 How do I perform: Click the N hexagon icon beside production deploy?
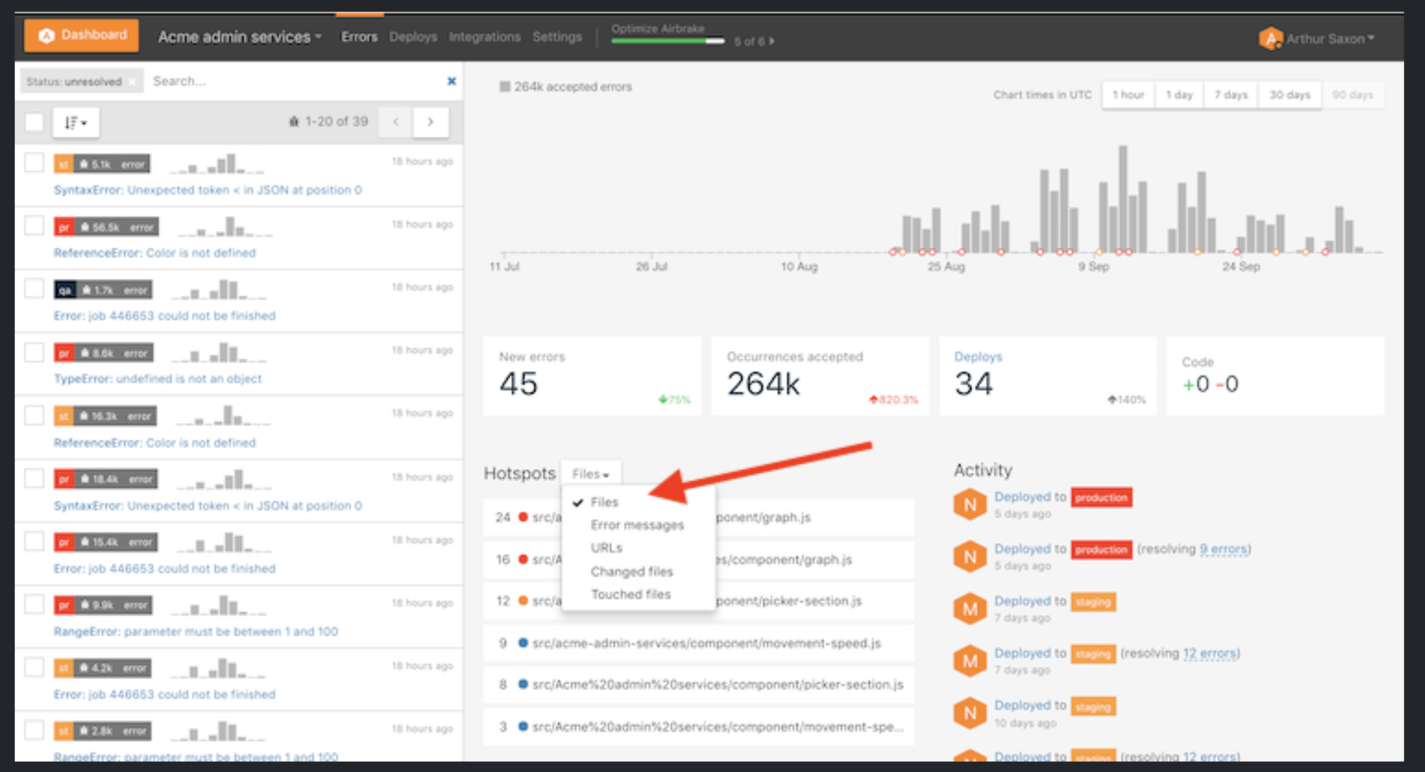click(x=970, y=504)
